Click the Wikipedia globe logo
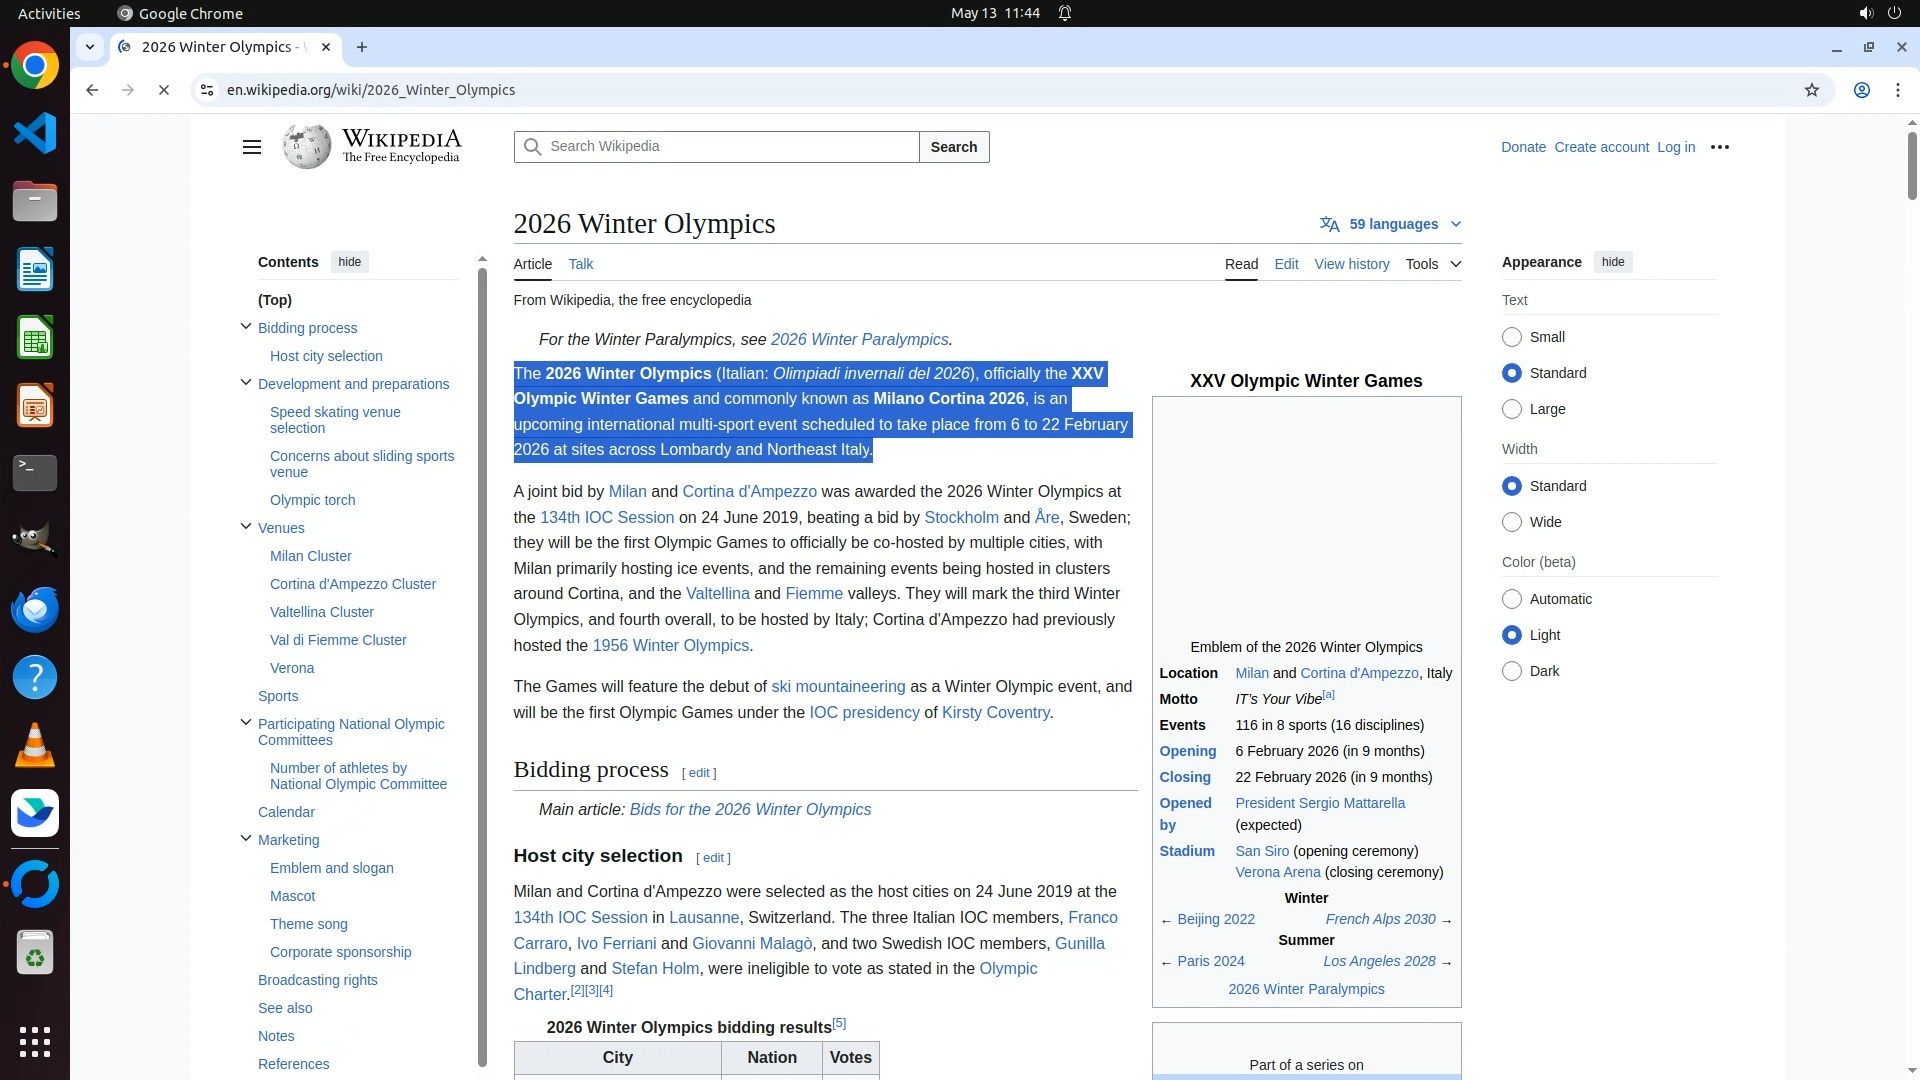 [x=306, y=147]
